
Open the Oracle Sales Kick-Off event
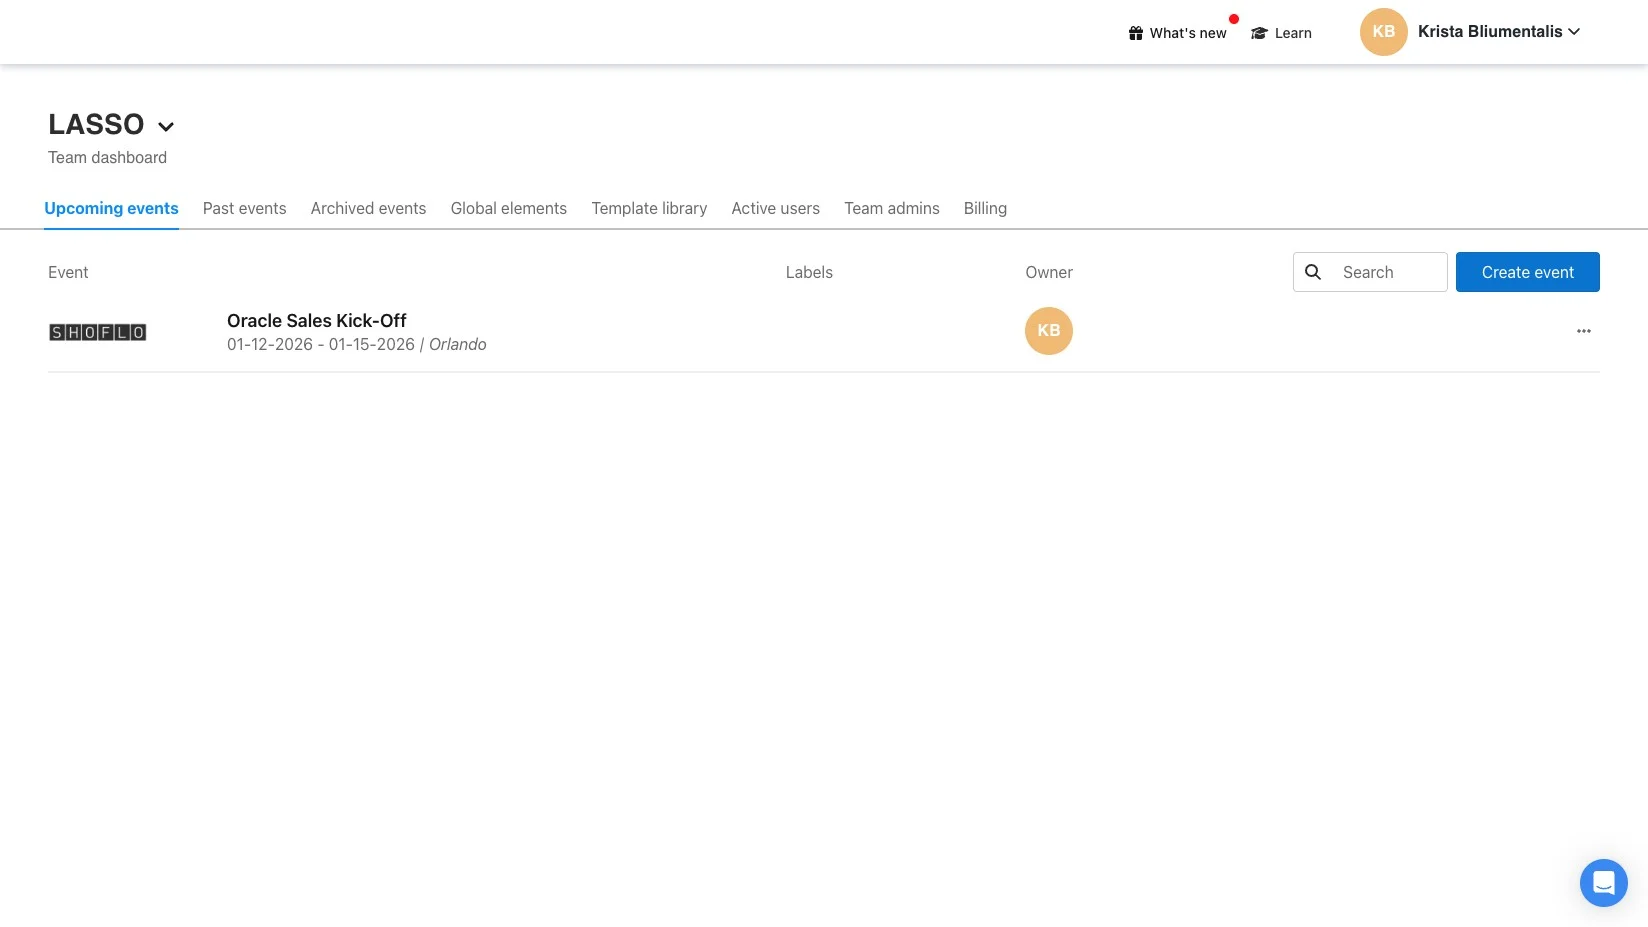[x=316, y=321]
